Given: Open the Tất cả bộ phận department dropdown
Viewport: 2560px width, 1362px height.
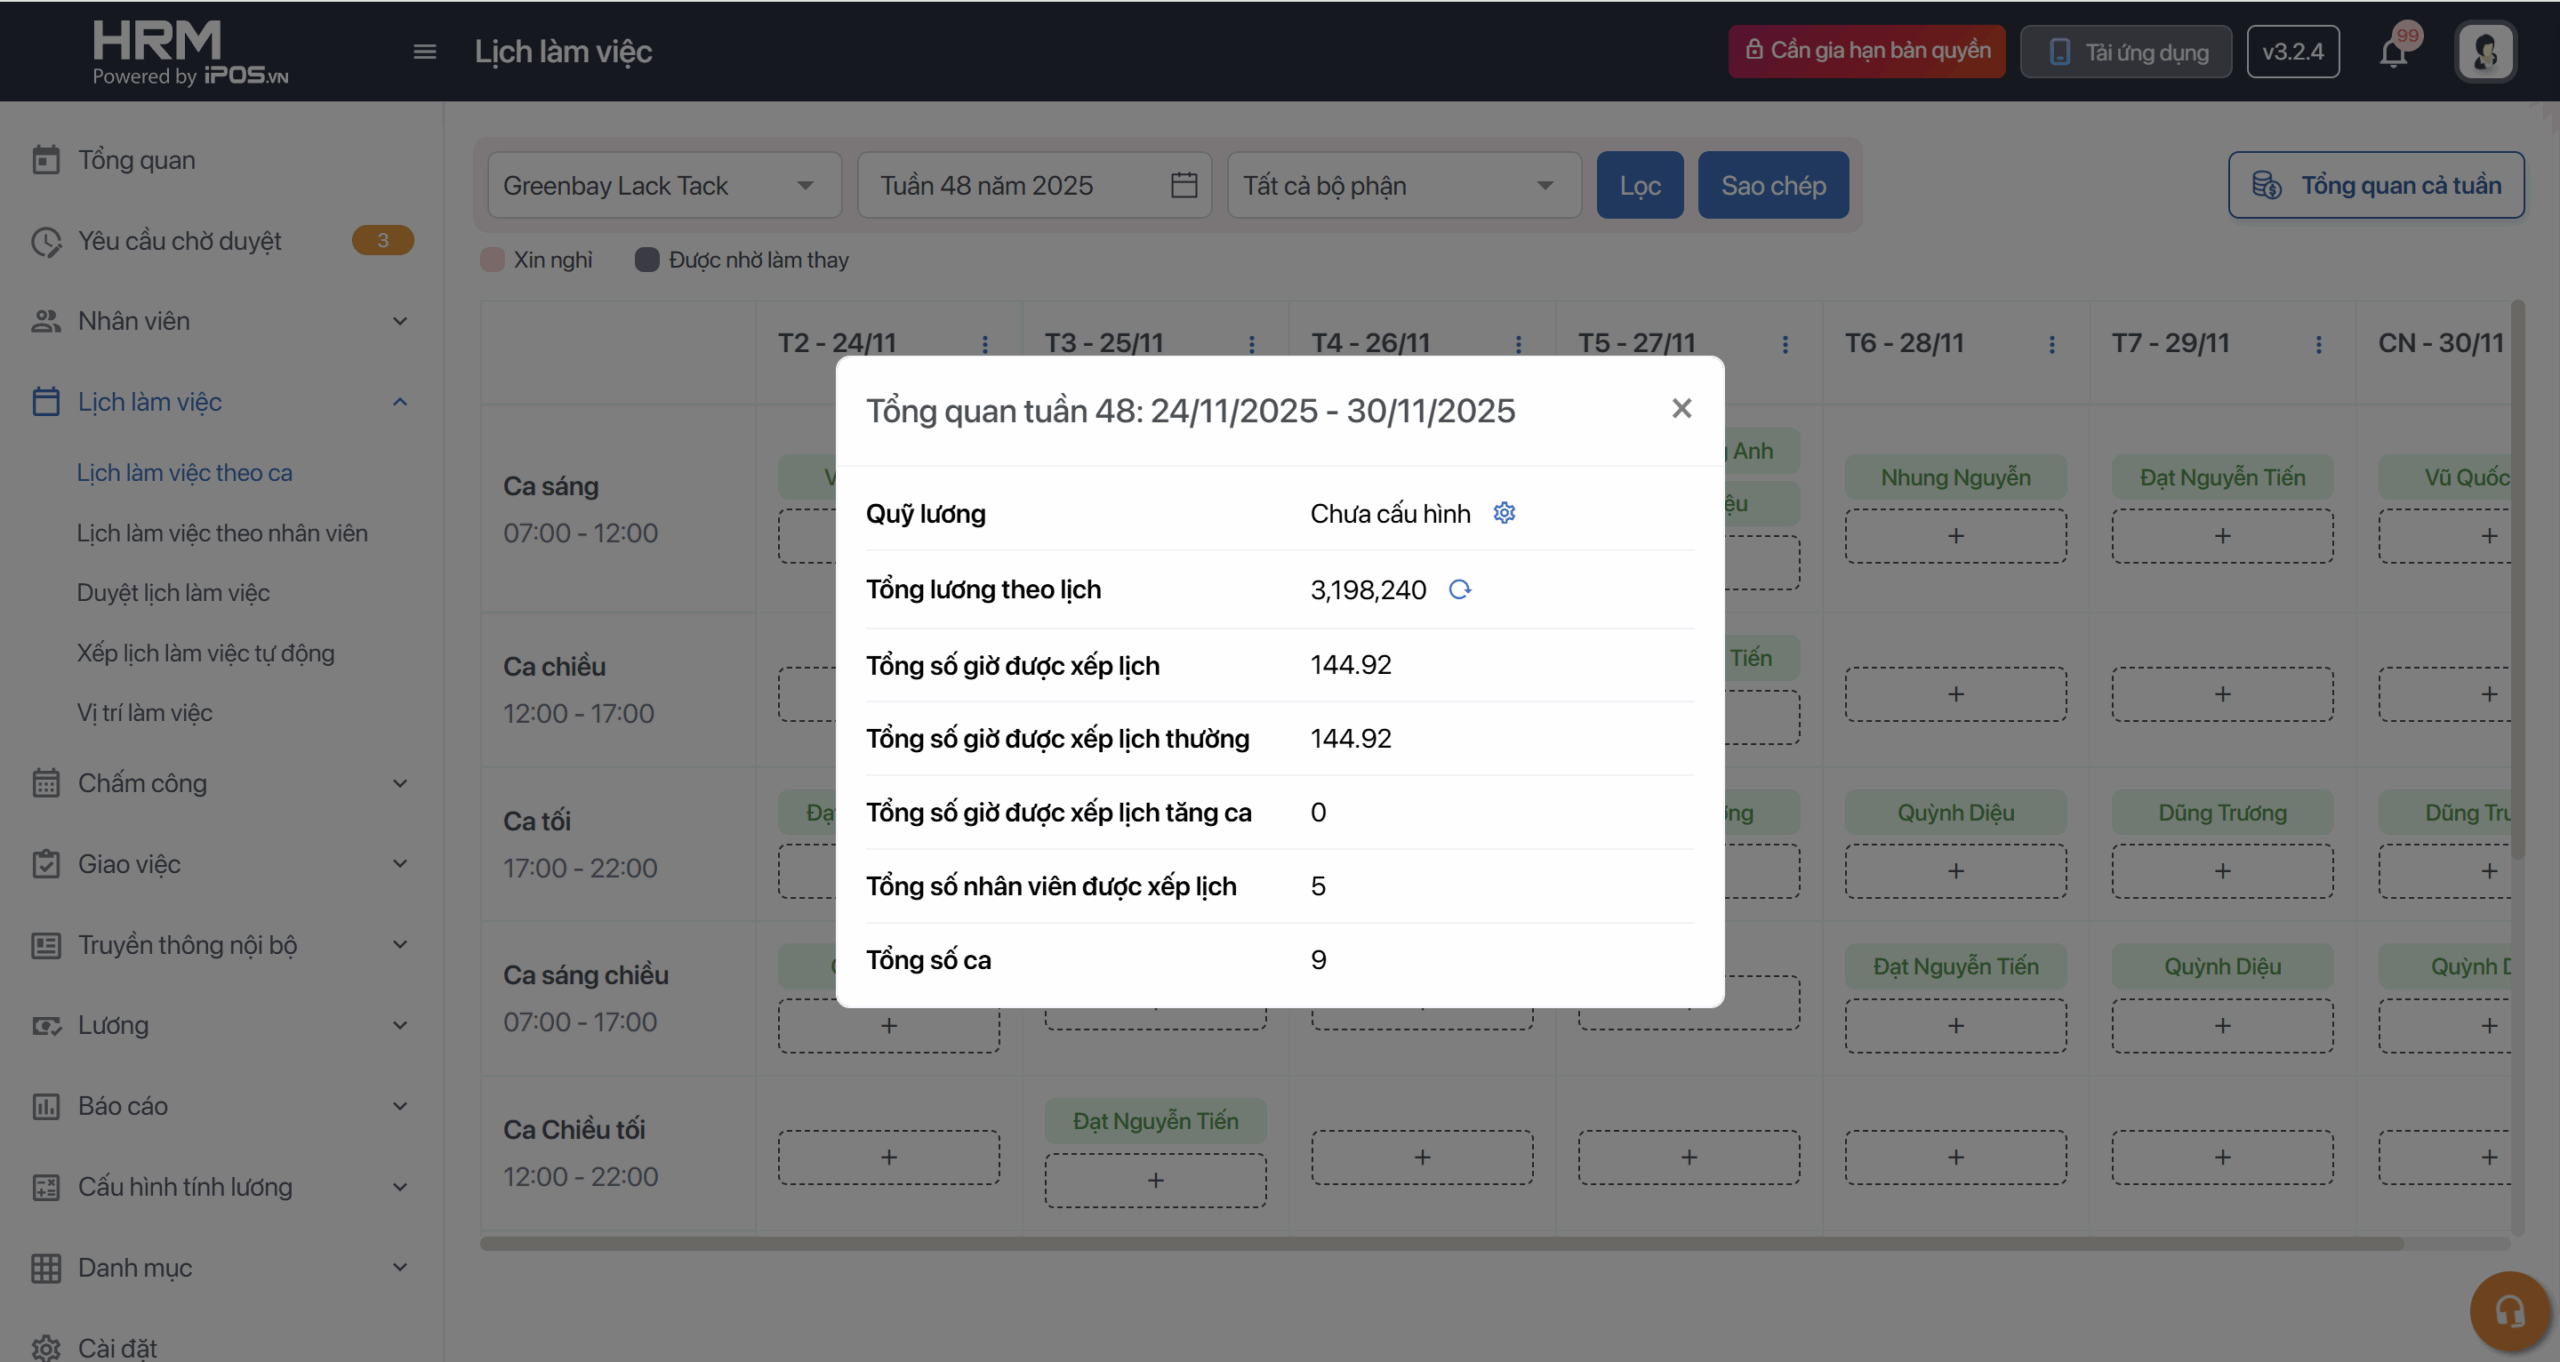Looking at the screenshot, I should coord(1403,185).
